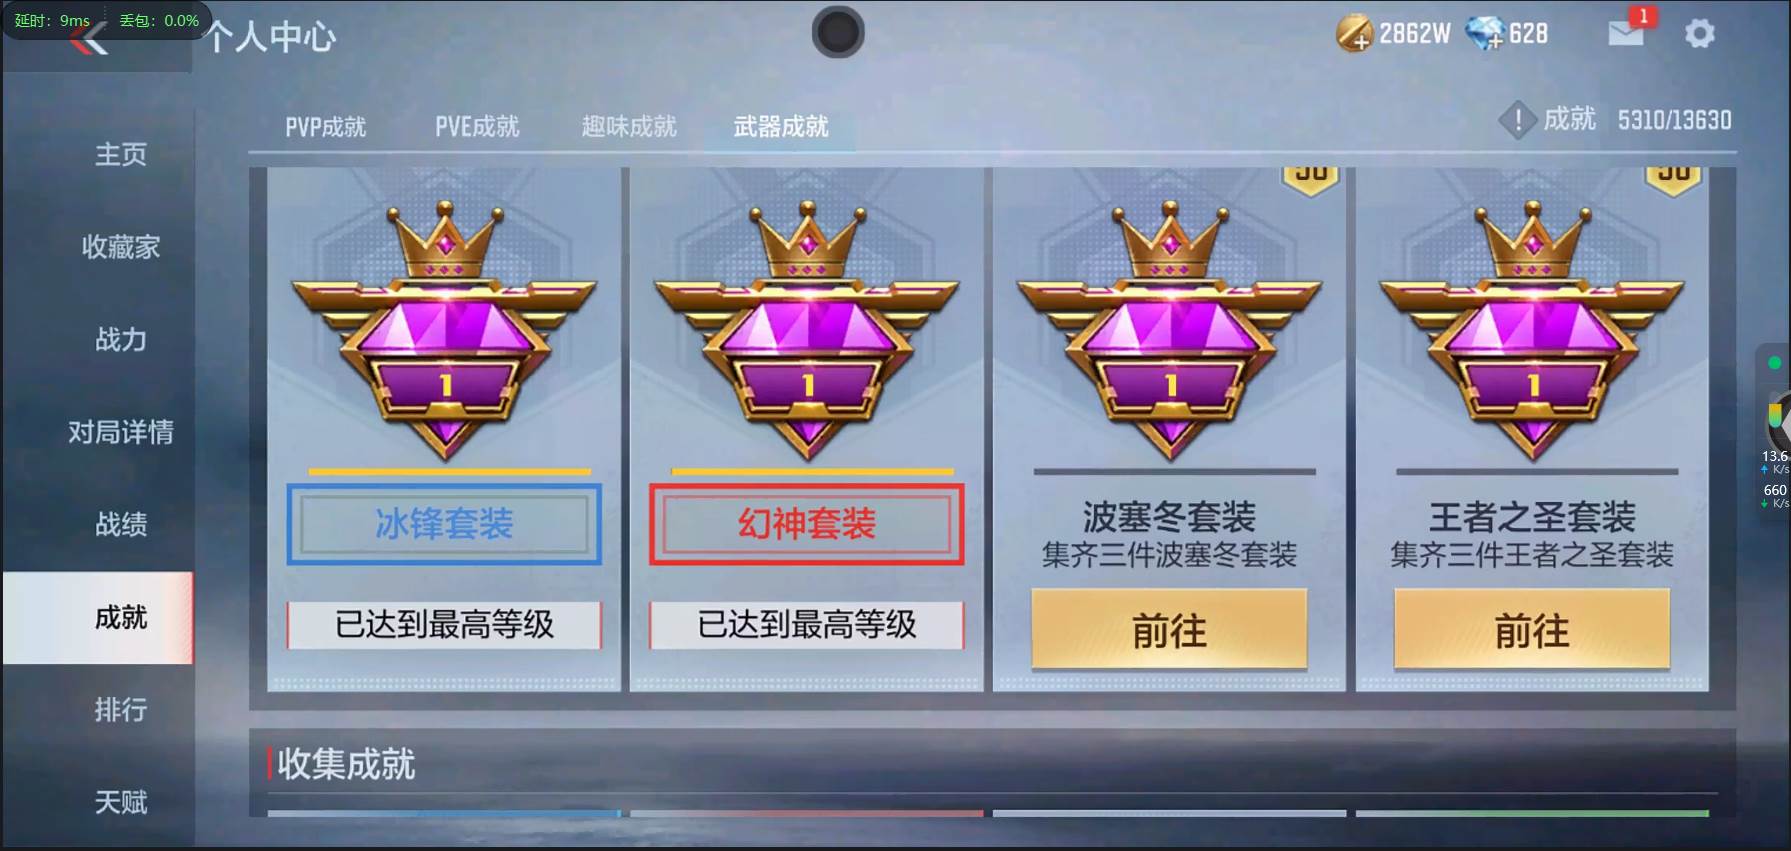Add gold coins with the coin icon
The height and width of the screenshot is (851, 1791).
pyautogui.click(x=1354, y=34)
